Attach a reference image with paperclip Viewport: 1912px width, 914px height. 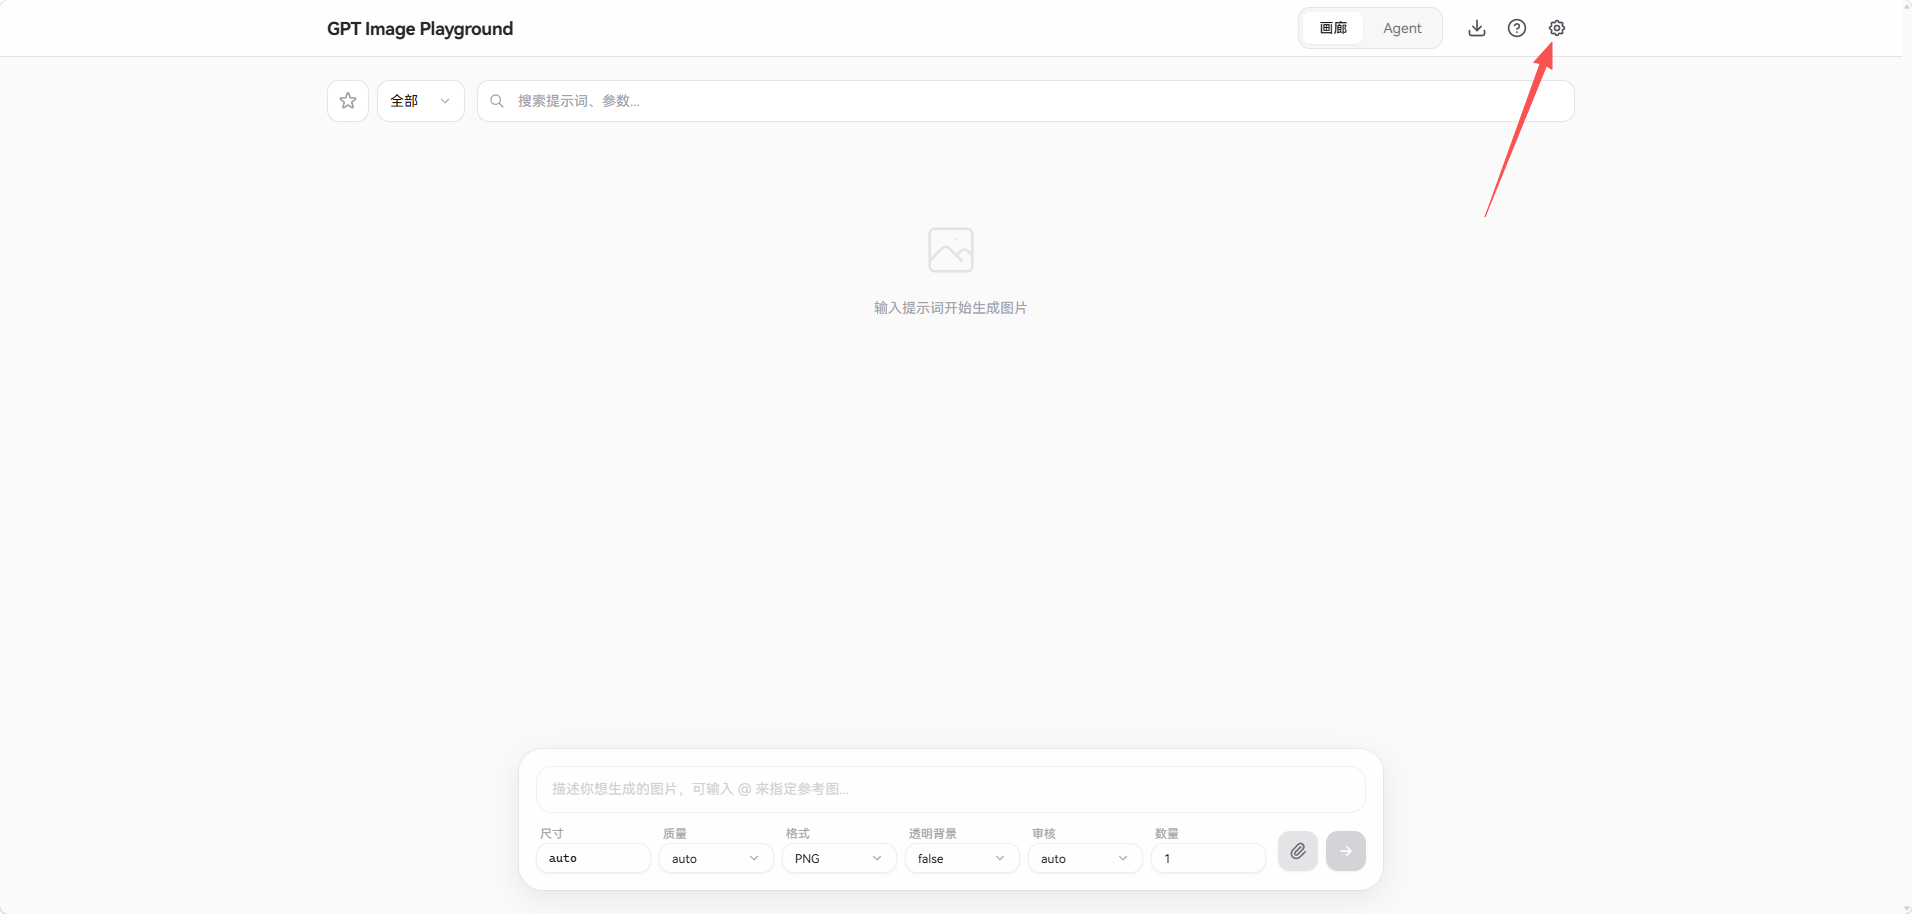pyautogui.click(x=1298, y=851)
